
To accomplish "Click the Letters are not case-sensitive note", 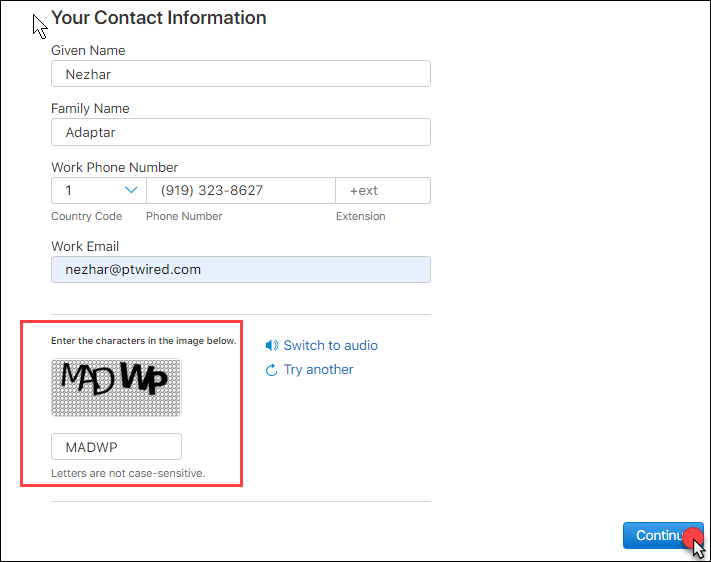I will point(128,473).
